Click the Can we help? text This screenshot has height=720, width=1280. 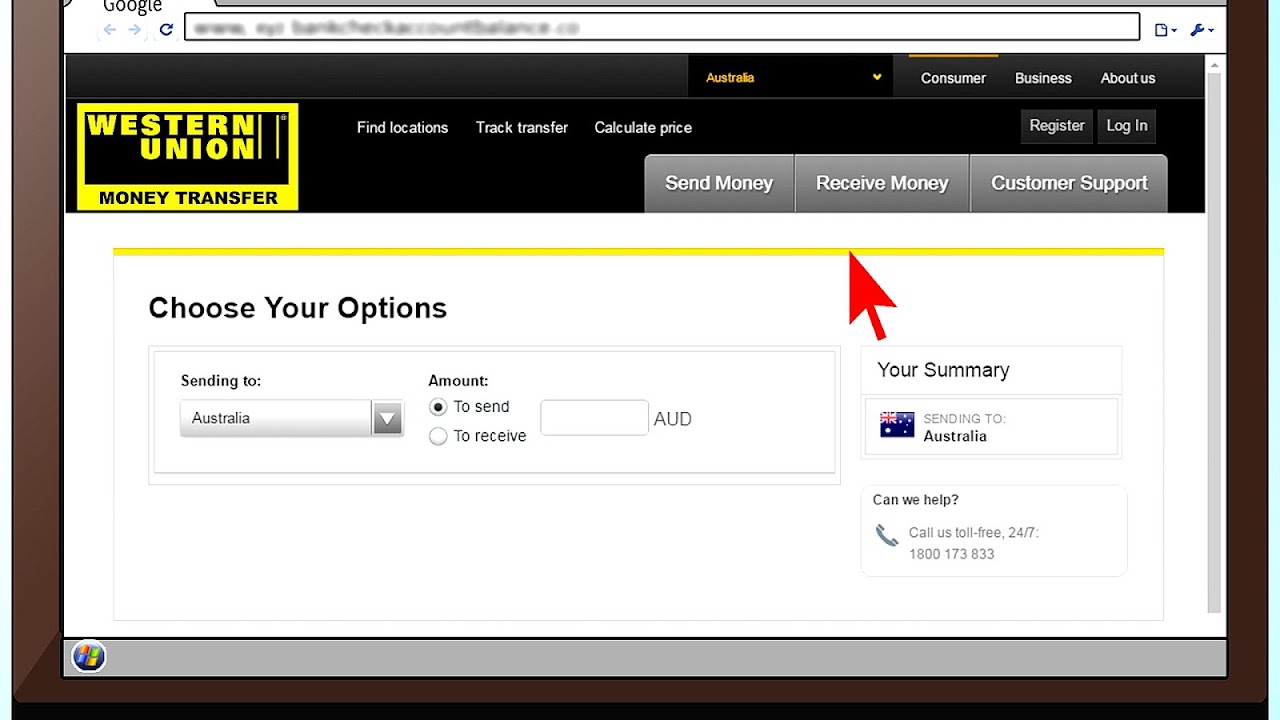tap(915, 500)
